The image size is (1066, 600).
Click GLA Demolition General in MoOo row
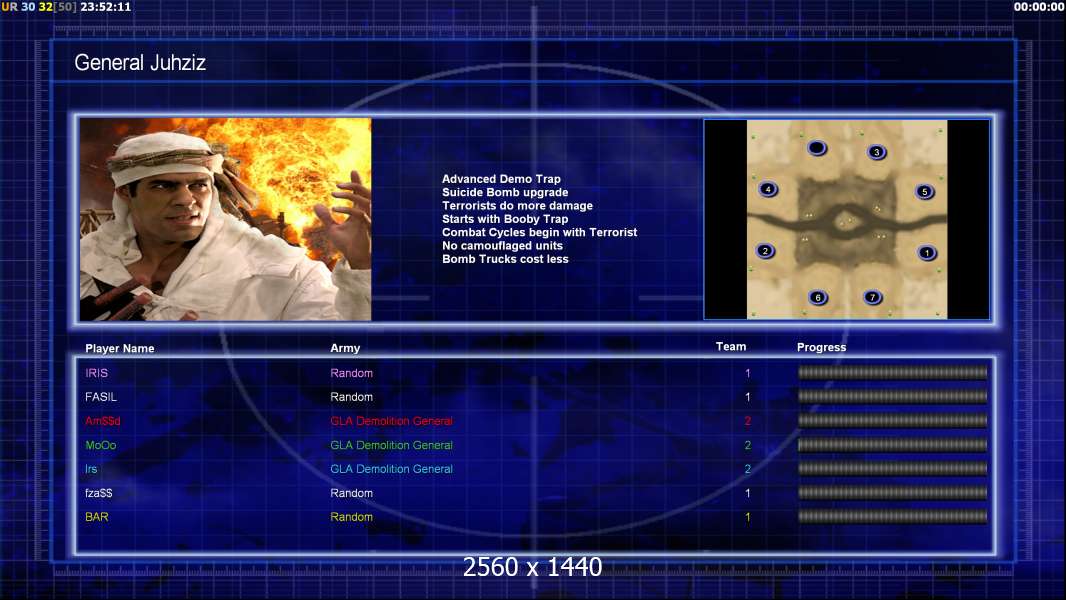click(x=392, y=445)
